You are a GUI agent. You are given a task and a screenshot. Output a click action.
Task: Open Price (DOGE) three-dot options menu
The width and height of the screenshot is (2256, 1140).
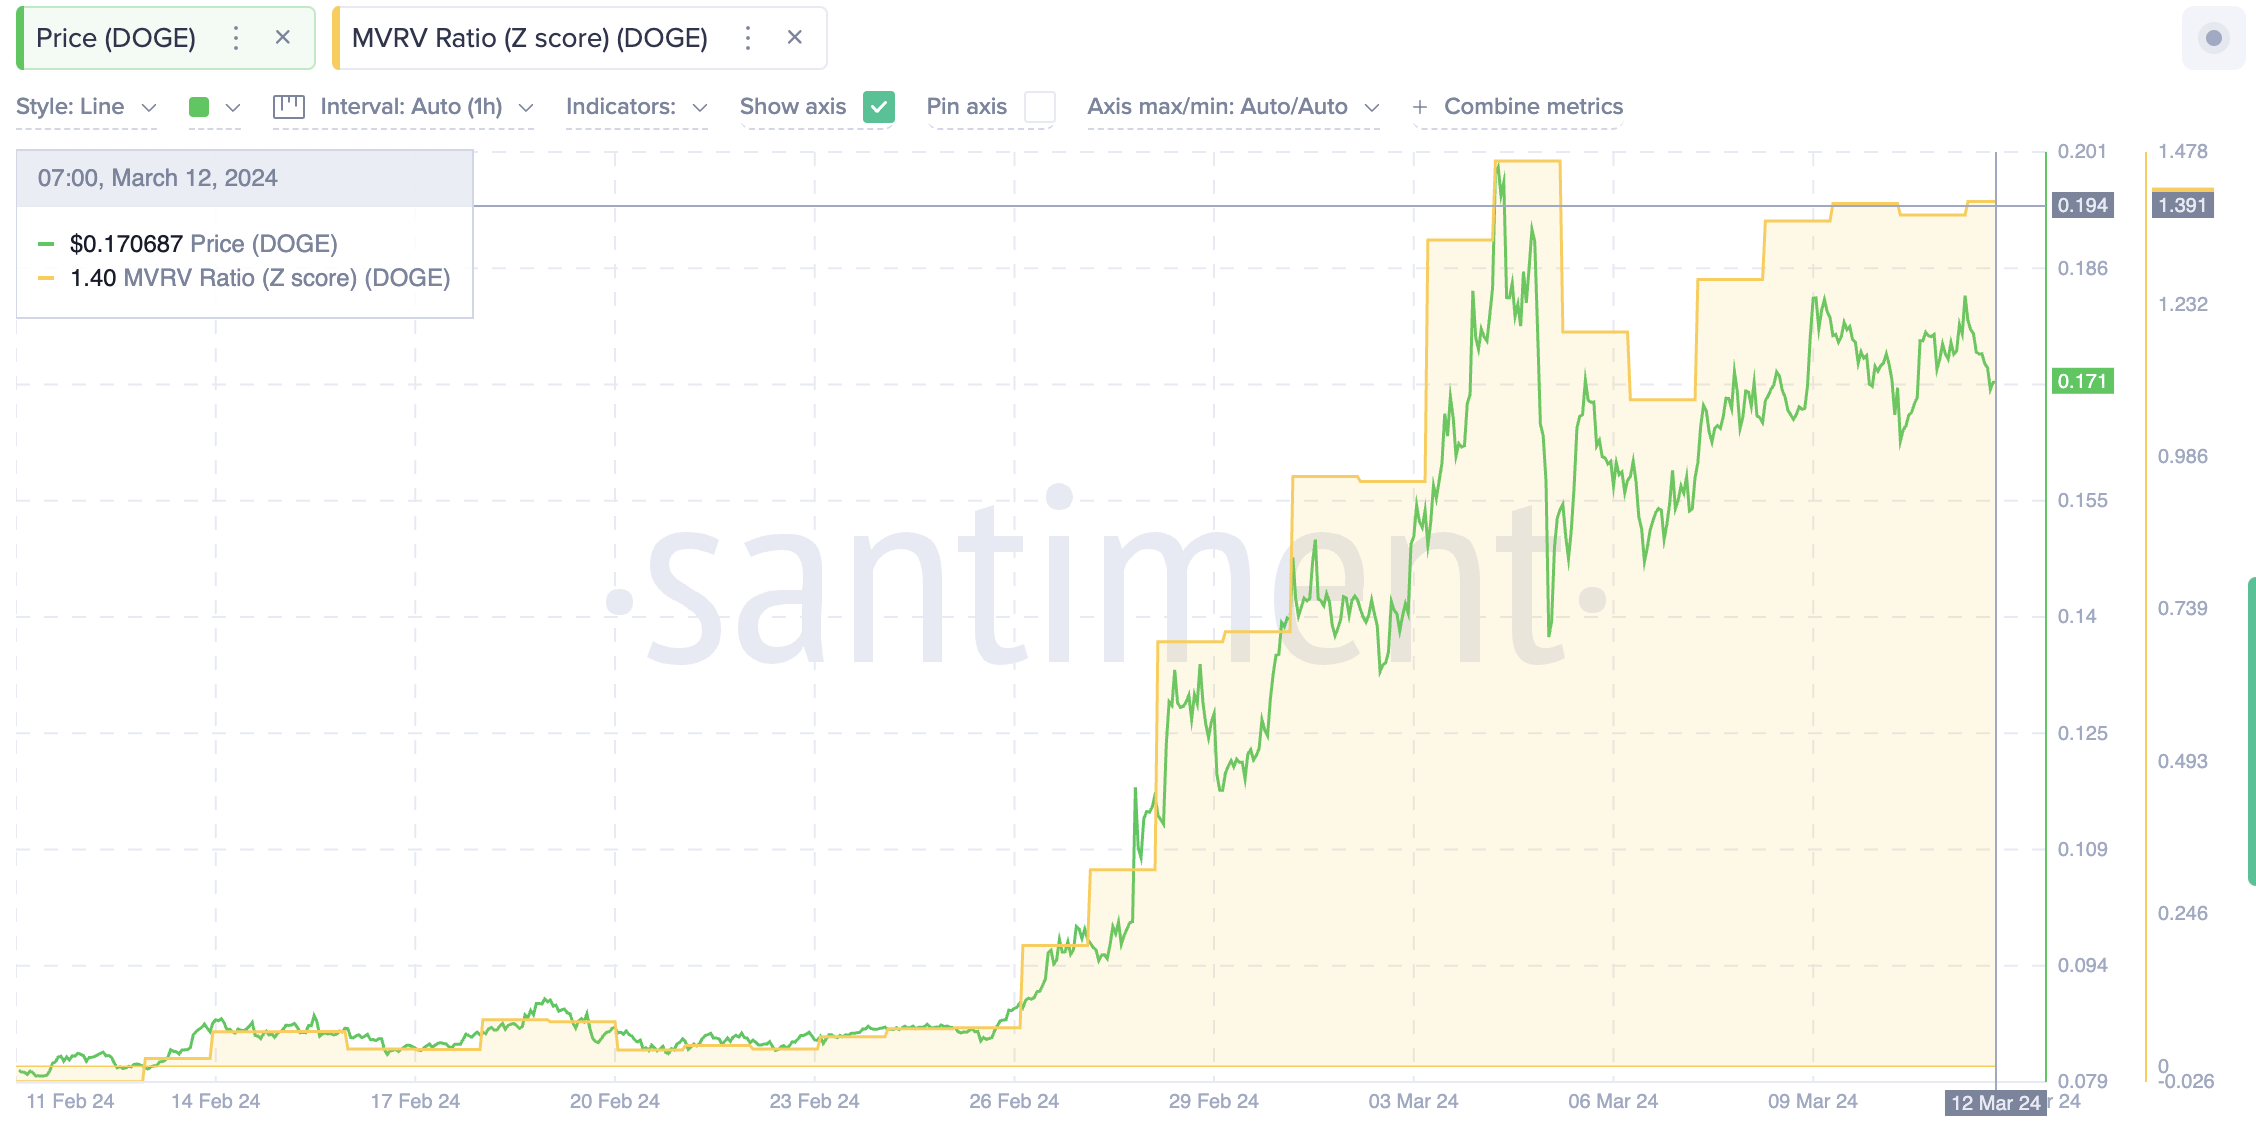tap(236, 38)
